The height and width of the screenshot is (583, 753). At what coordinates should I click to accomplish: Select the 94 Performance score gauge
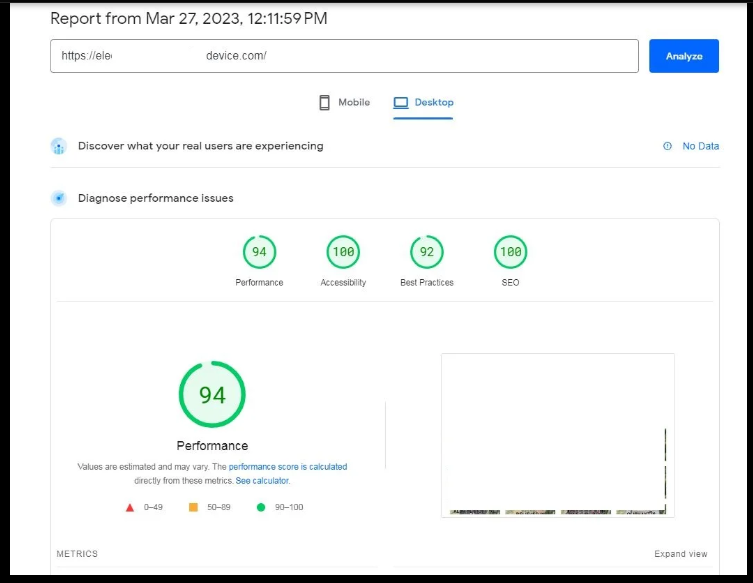pyautogui.click(x=259, y=252)
